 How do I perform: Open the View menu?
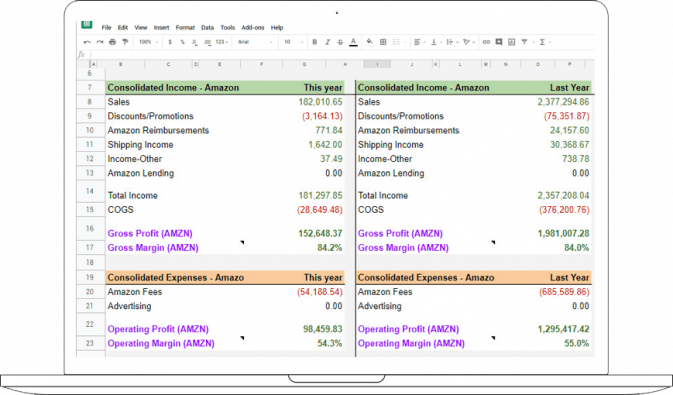tap(141, 27)
